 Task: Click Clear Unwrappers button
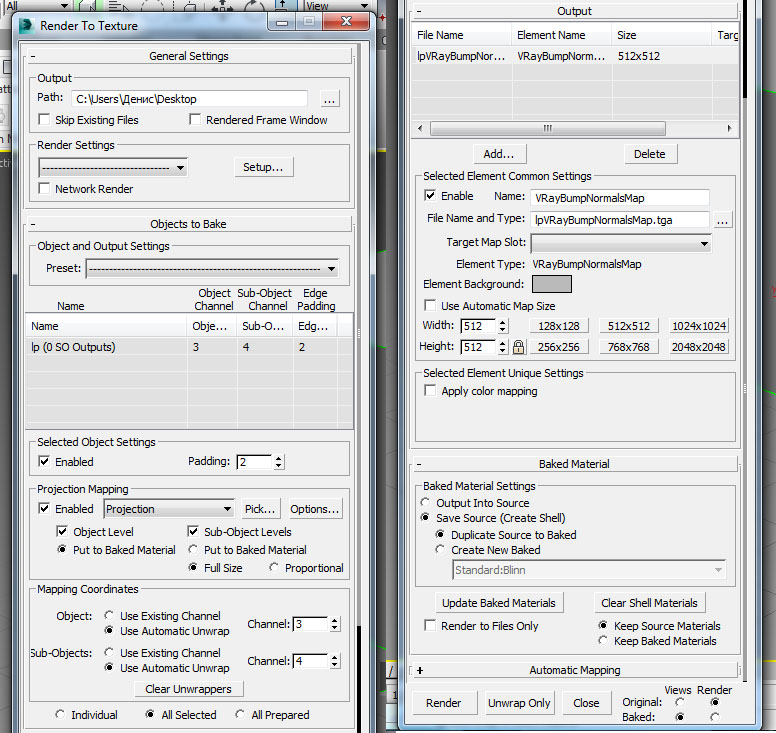click(x=189, y=689)
